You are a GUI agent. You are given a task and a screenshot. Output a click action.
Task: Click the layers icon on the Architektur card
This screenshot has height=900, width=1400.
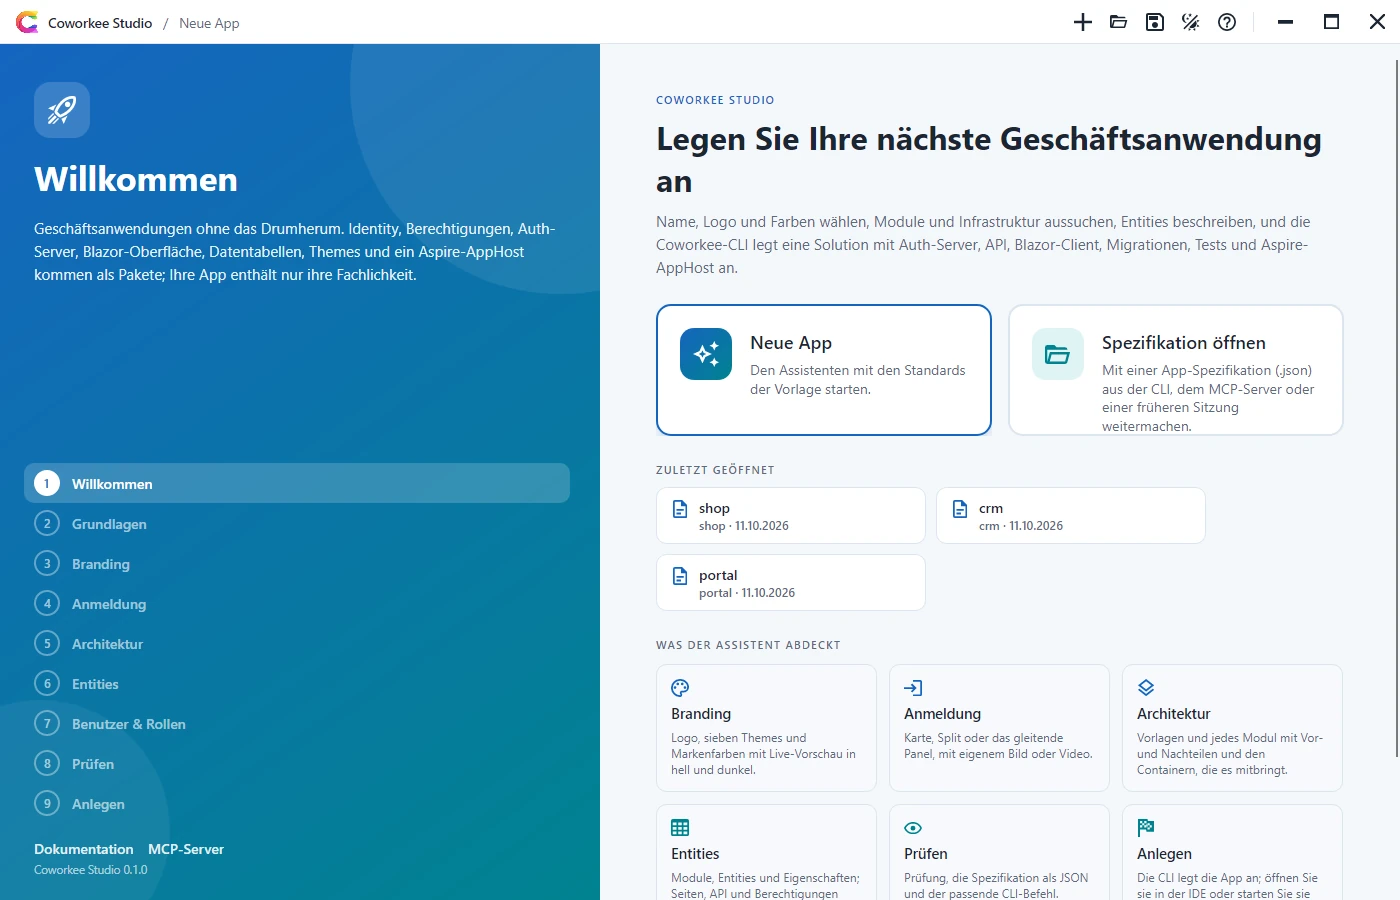[1146, 688]
